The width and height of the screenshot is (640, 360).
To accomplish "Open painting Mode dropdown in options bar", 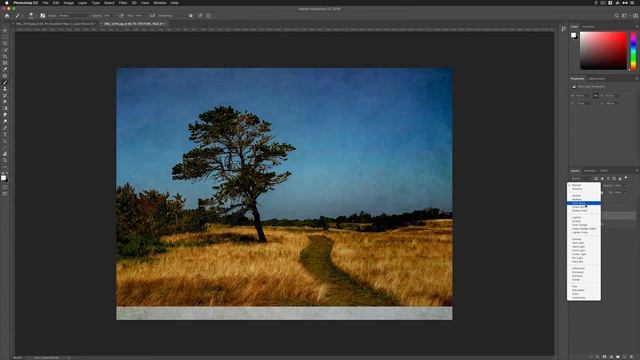I will [x=73, y=16].
